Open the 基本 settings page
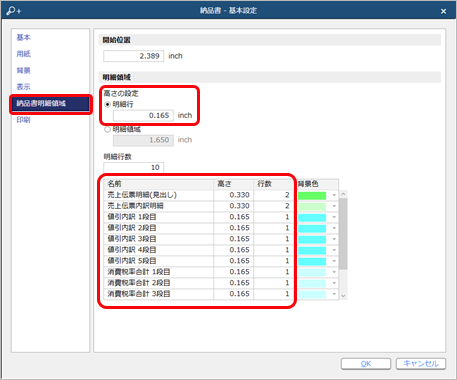 coord(24,37)
